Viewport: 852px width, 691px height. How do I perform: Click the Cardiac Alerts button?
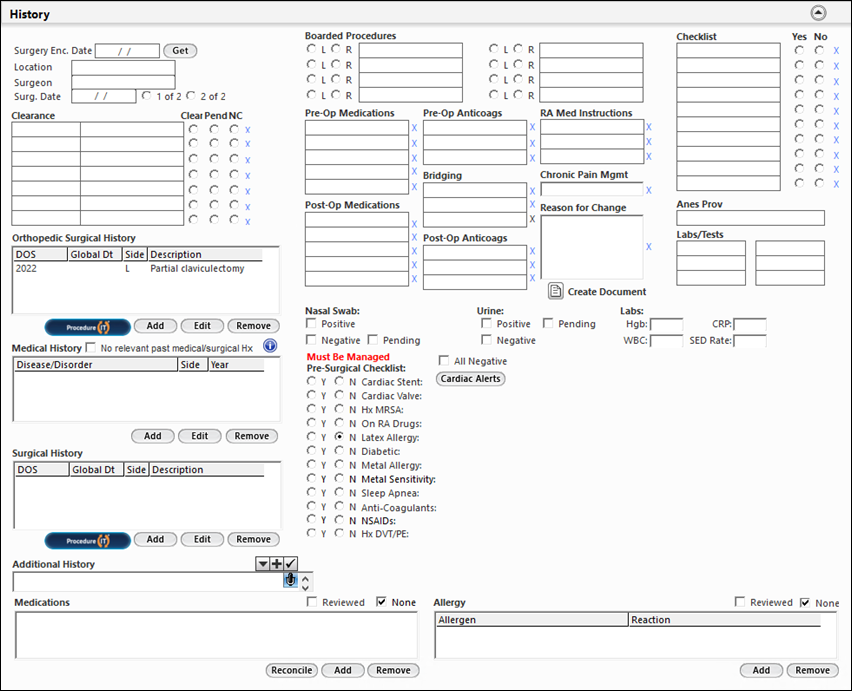click(x=471, y=379)
